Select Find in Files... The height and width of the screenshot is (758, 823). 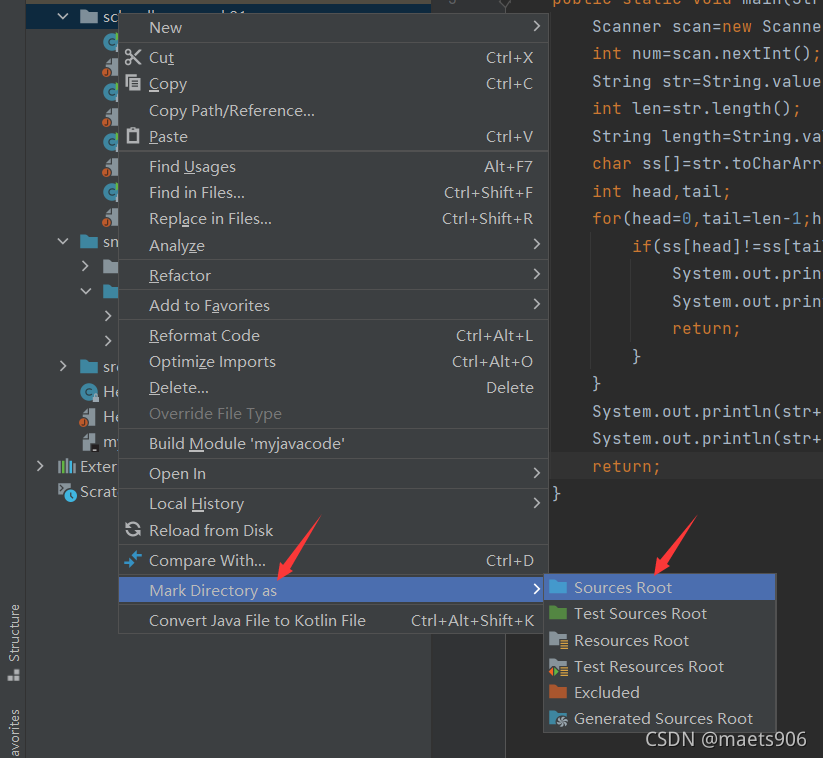tap(333, 193)
